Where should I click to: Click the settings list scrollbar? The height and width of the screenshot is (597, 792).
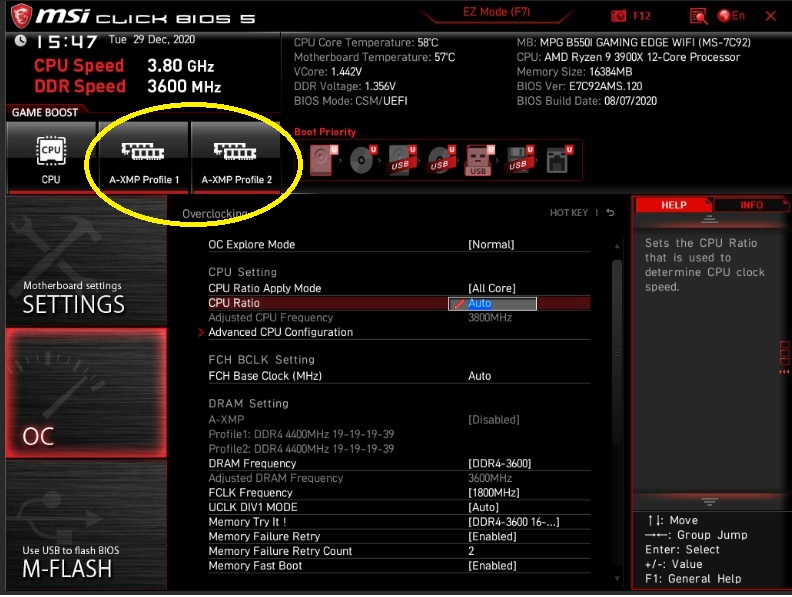coord(617,353)
